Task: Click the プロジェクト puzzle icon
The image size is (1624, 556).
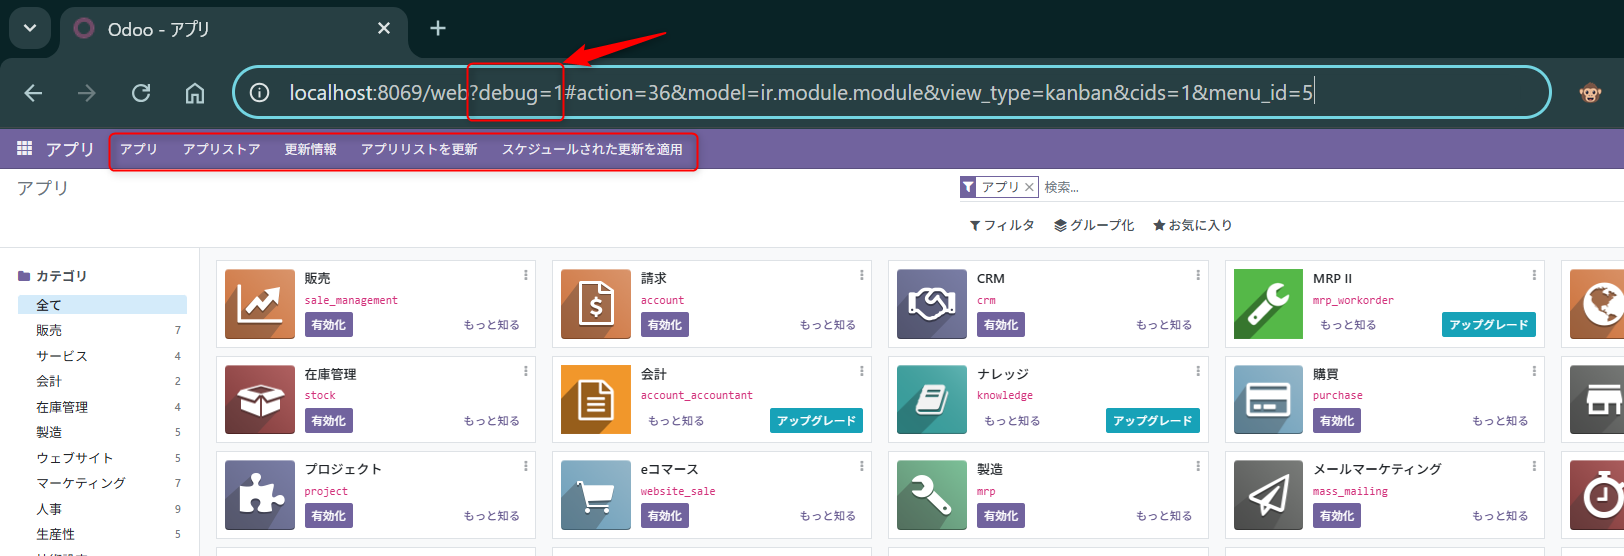Action: 260,495
